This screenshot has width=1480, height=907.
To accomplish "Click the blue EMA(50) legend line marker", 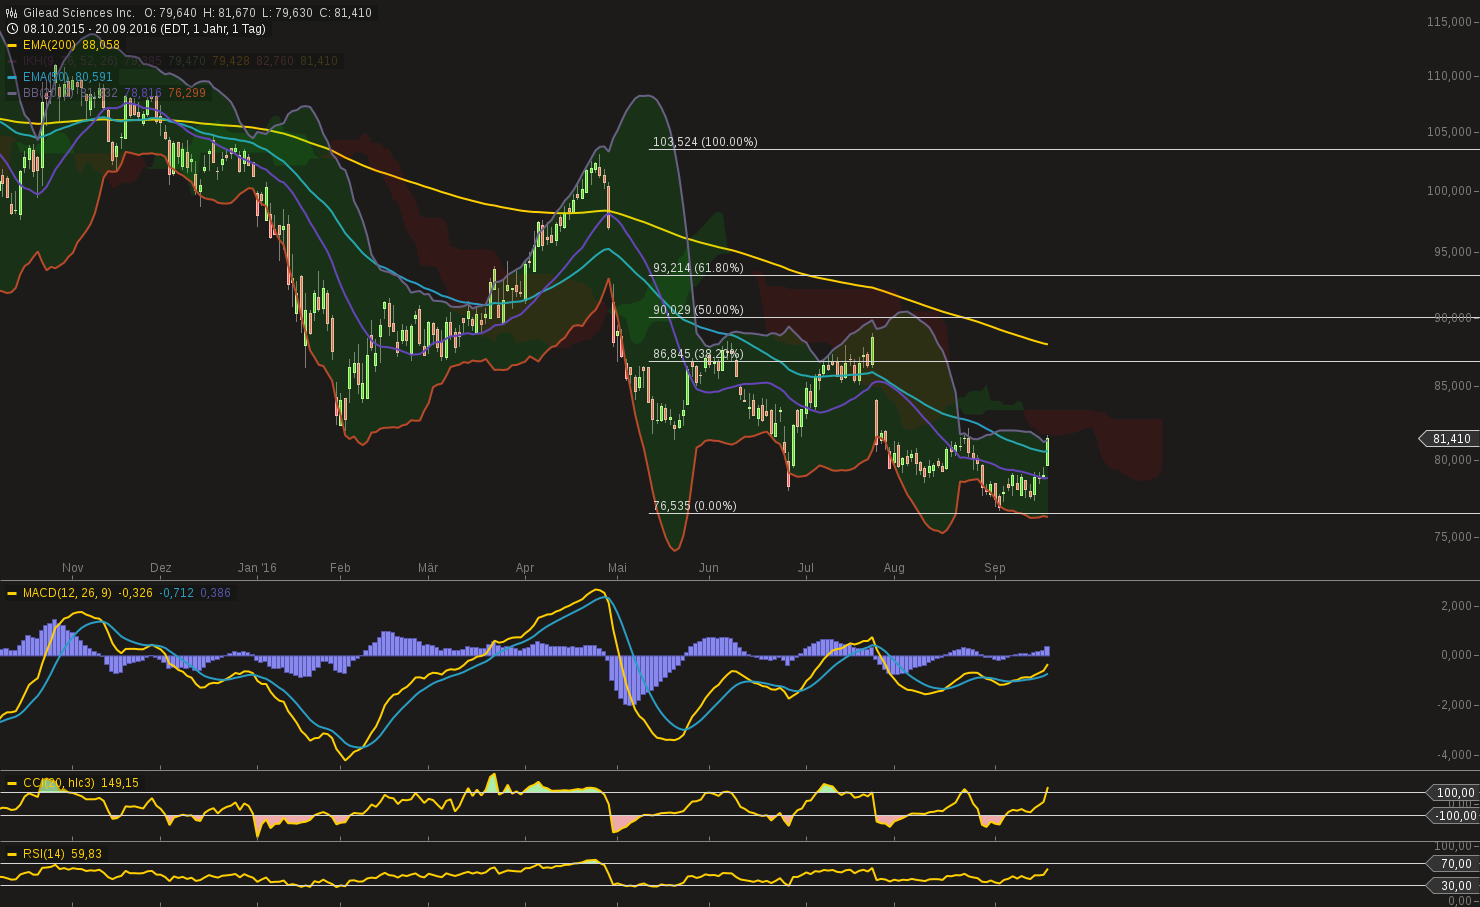I will coord(12,77).
